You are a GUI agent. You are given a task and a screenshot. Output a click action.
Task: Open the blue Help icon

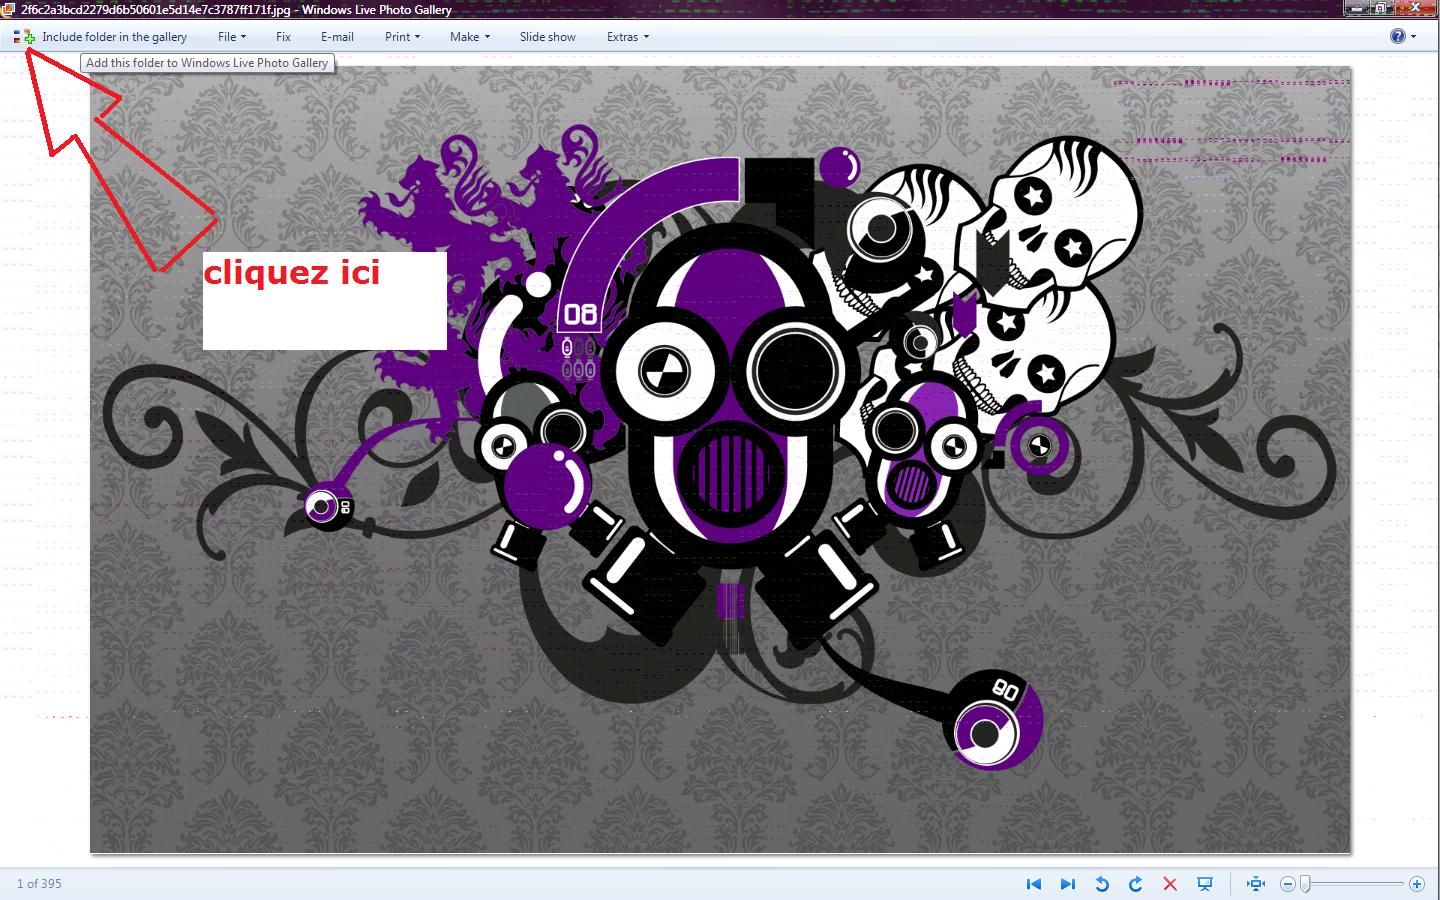[1398, 37]
